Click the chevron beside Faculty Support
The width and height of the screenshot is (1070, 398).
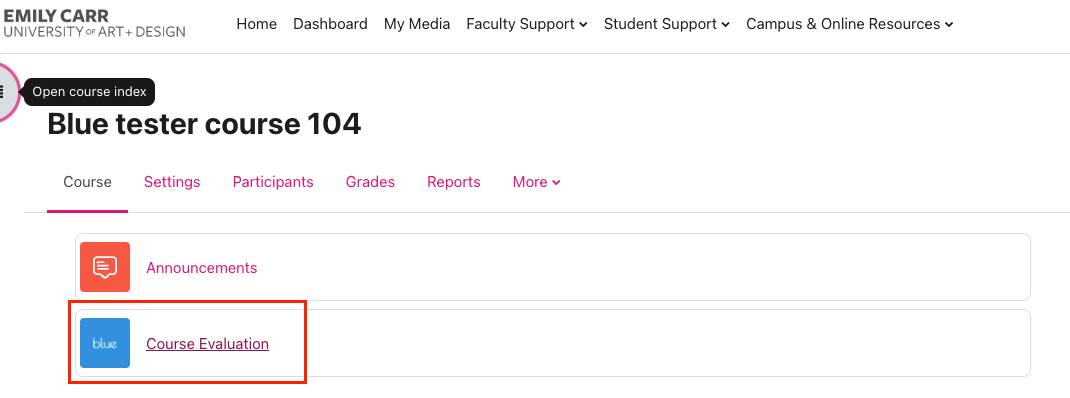coord(583,25)
